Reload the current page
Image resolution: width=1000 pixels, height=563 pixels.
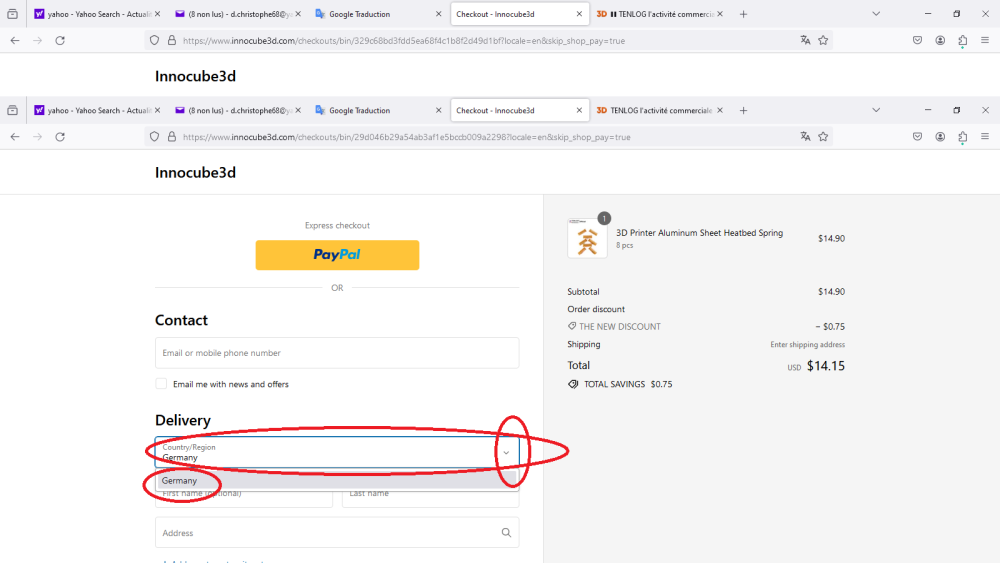point(60,137)
